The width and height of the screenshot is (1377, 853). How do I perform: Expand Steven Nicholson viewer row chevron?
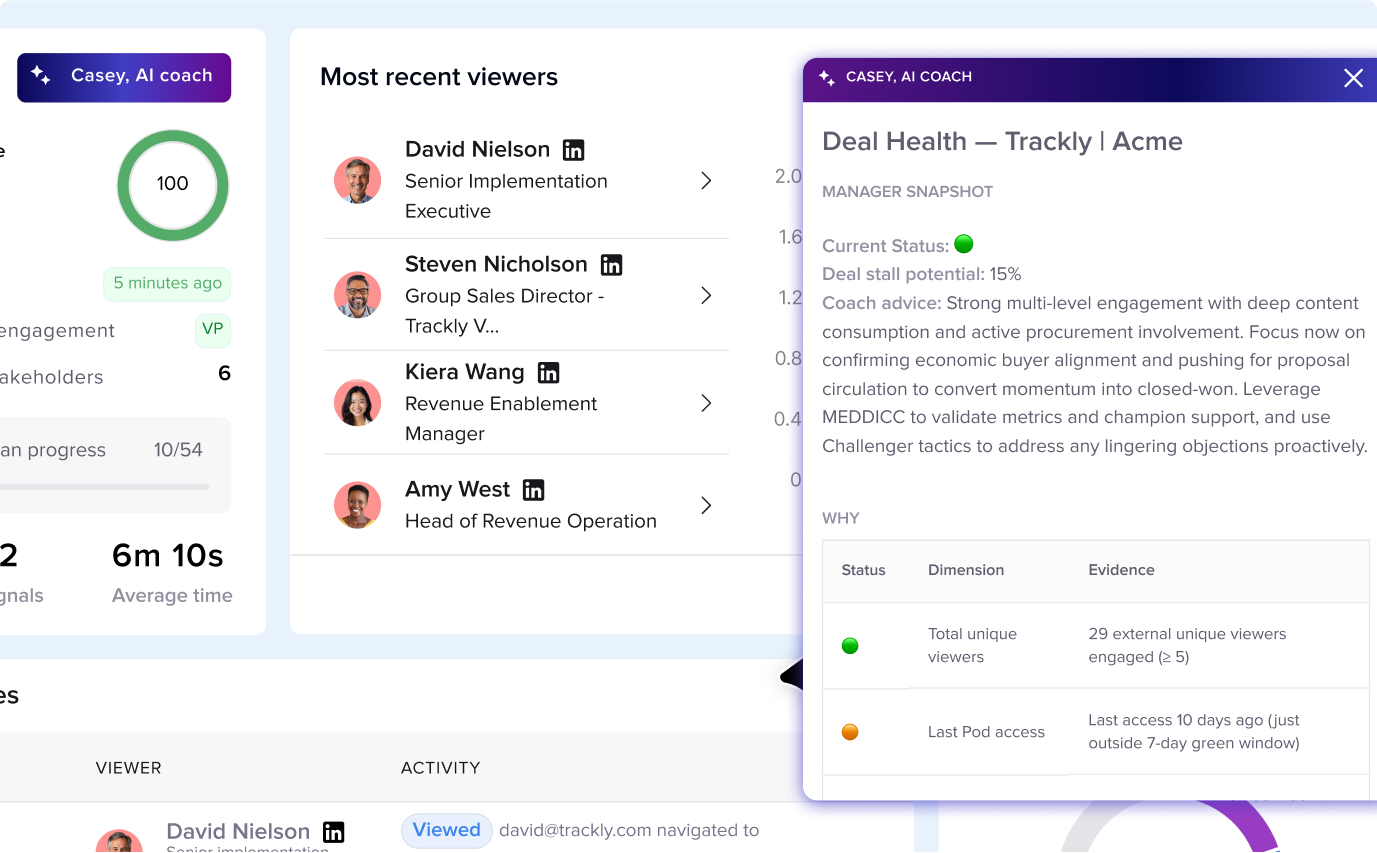pyautogui.click(x=706, y=296)
